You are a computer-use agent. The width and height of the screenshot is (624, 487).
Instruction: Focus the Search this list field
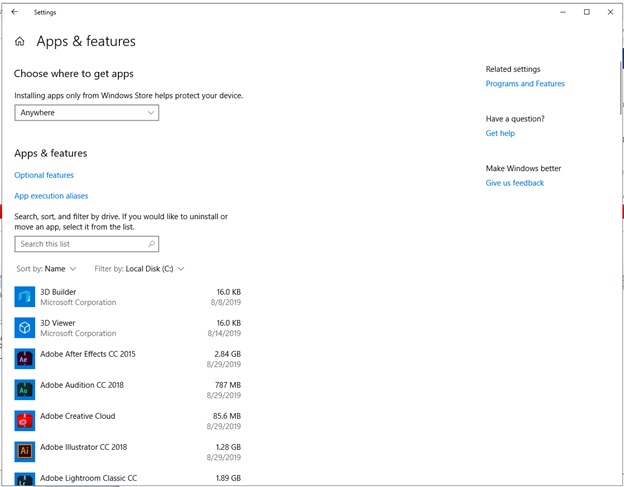coord(87,244)
